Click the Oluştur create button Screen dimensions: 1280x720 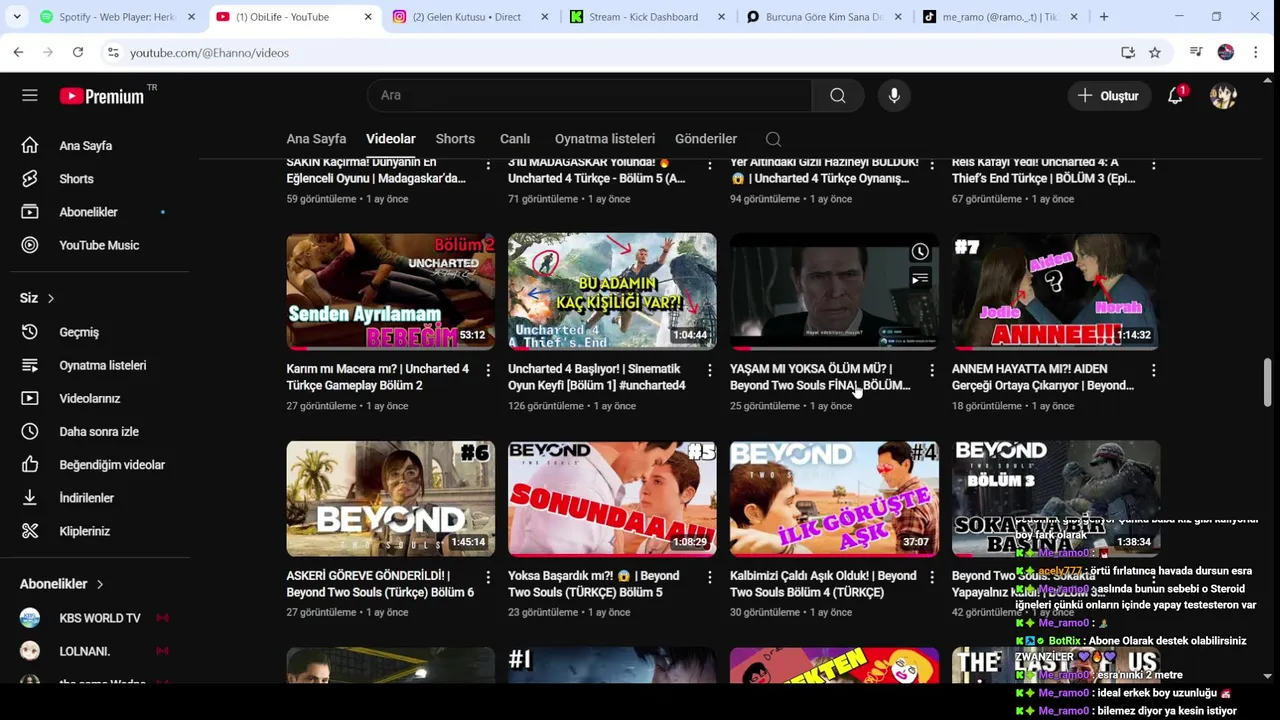coord(1108,95)
